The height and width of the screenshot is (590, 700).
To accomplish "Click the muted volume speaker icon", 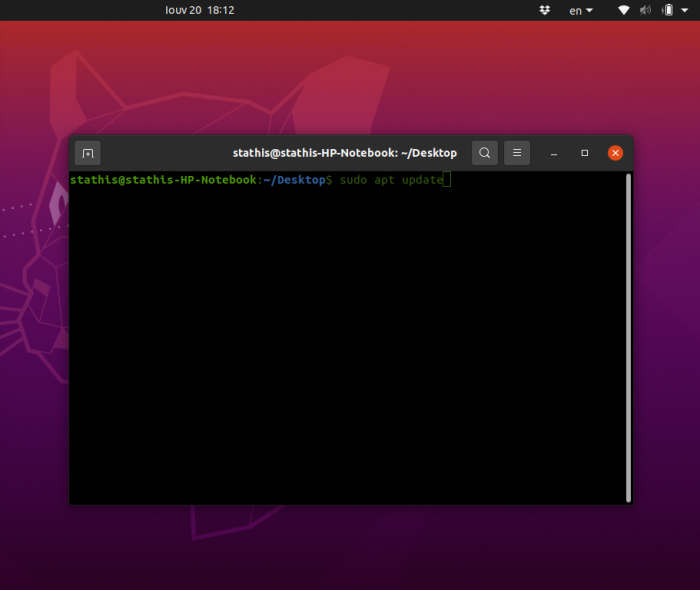I will coord(645,10).
